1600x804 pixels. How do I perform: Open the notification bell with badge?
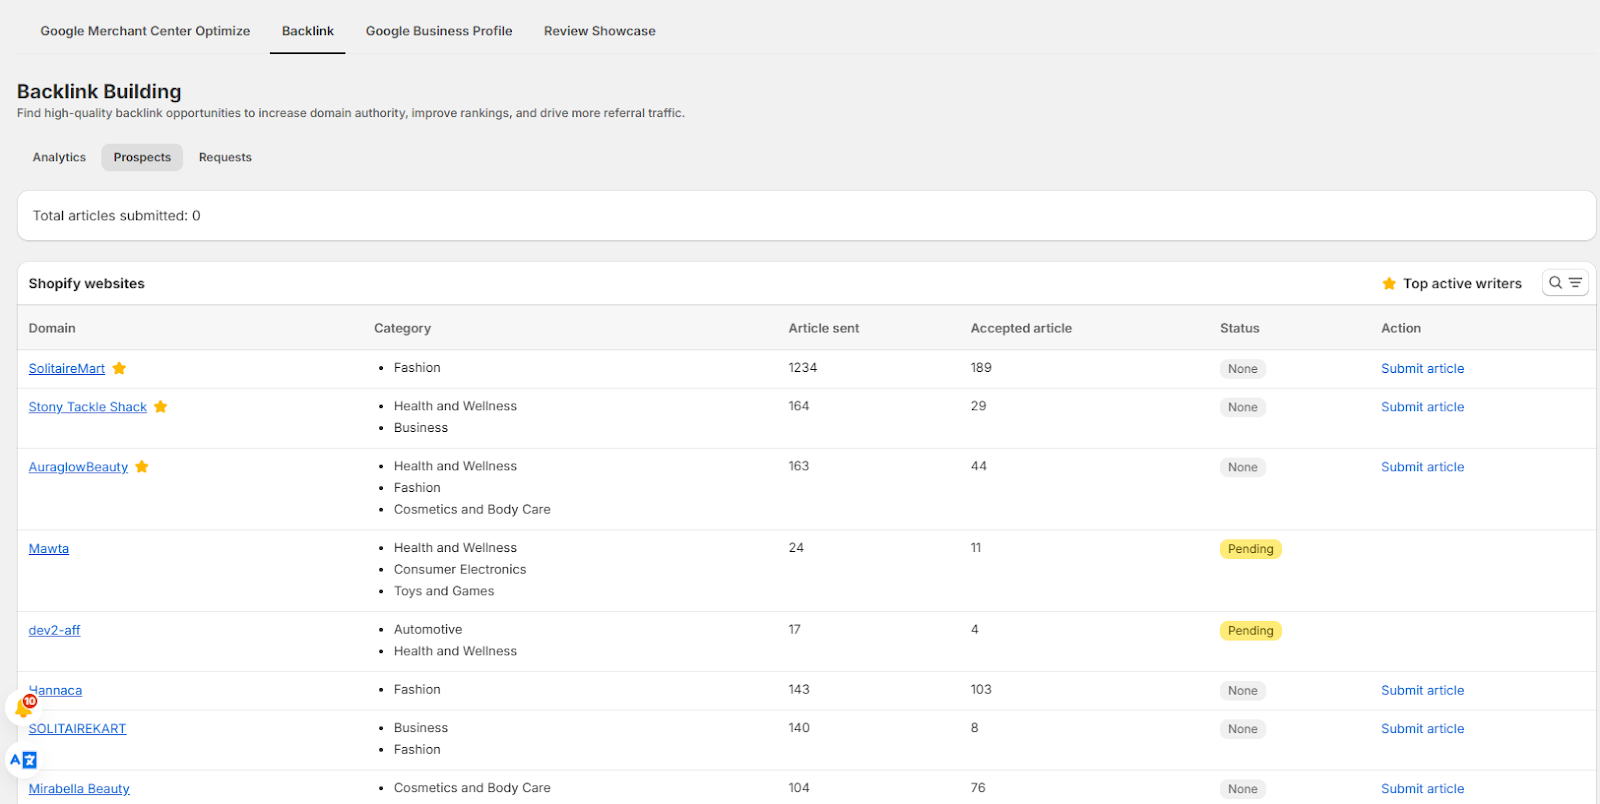coord(23,708)
